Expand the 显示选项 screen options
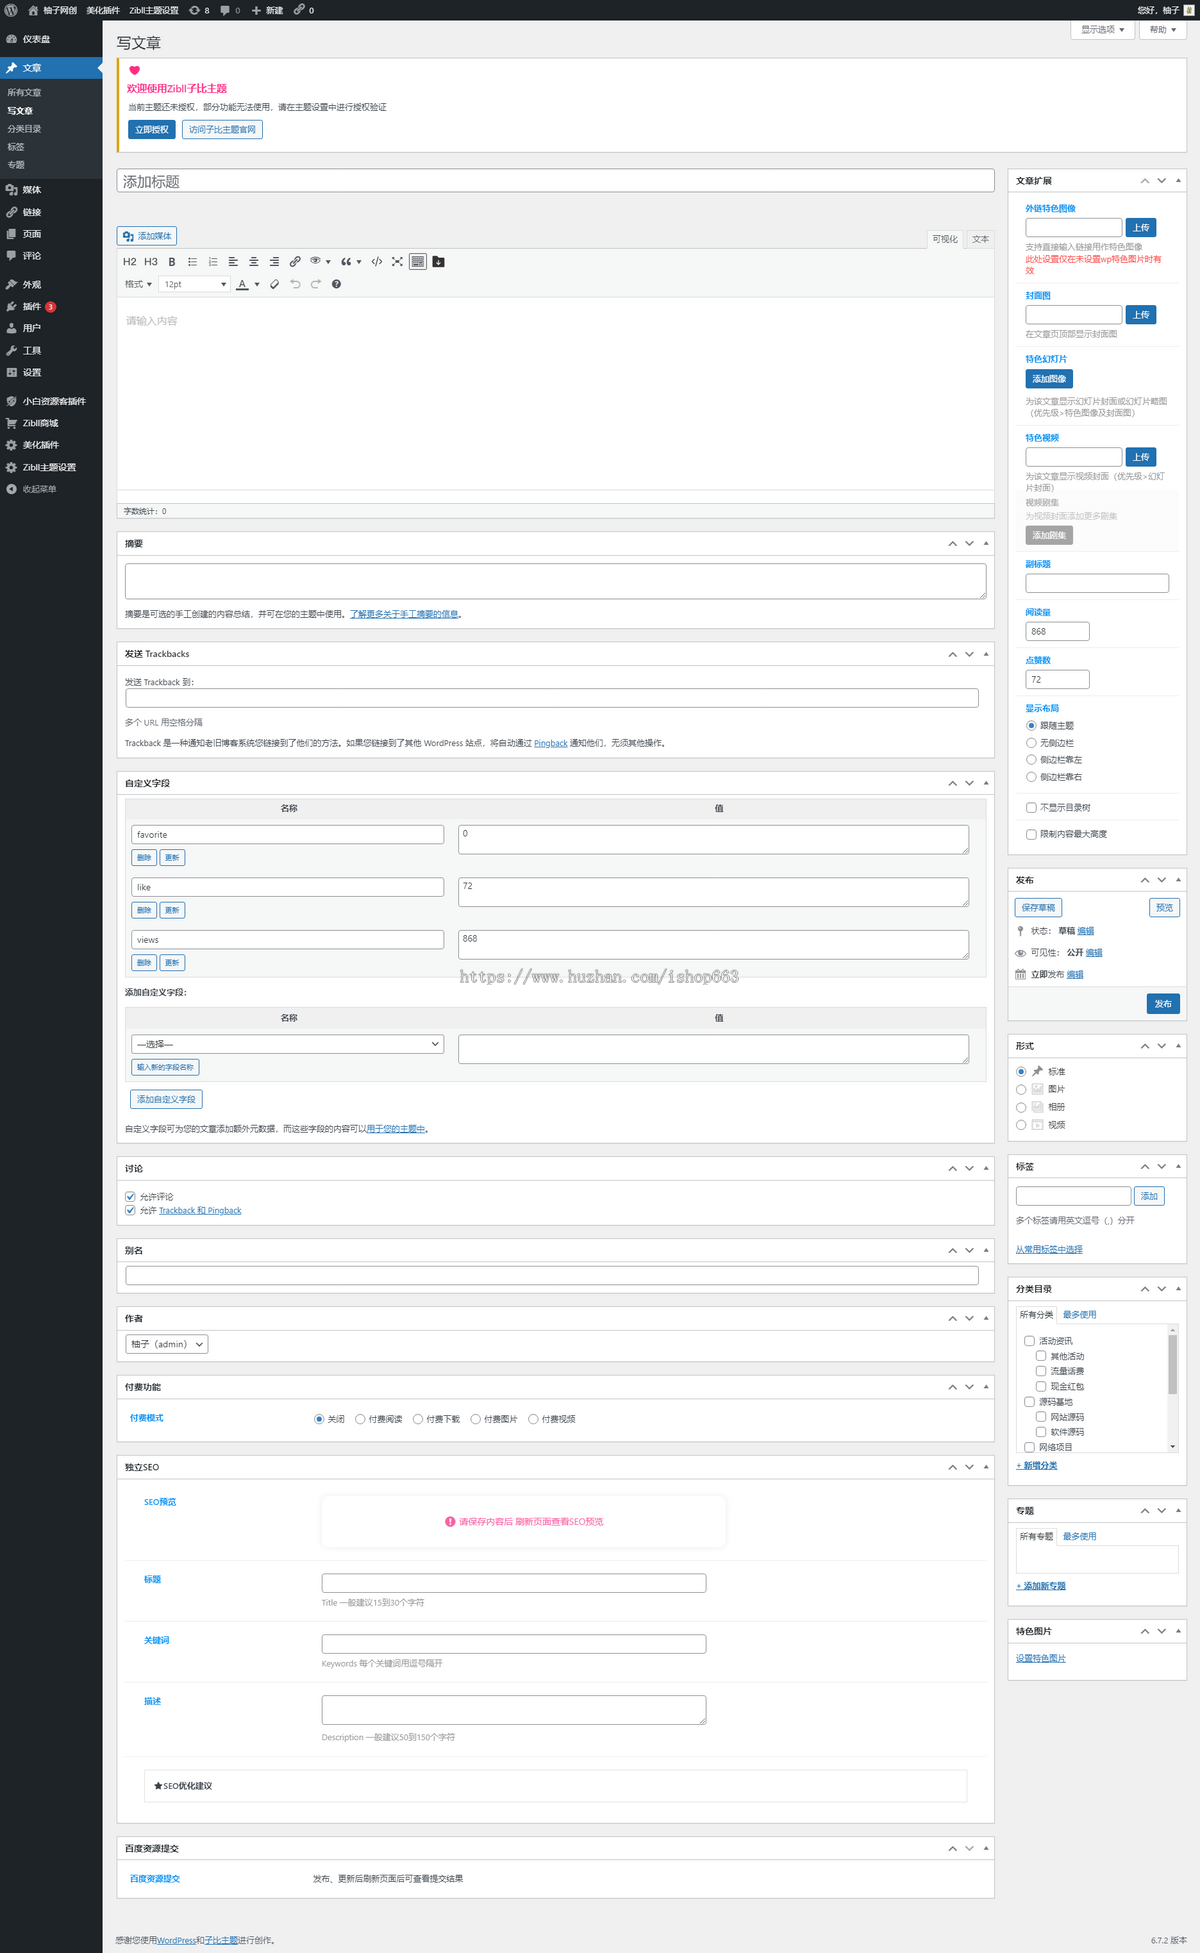This screenshot has width=1200, height=1953. pyautogui.click(x=1102, y=30)
